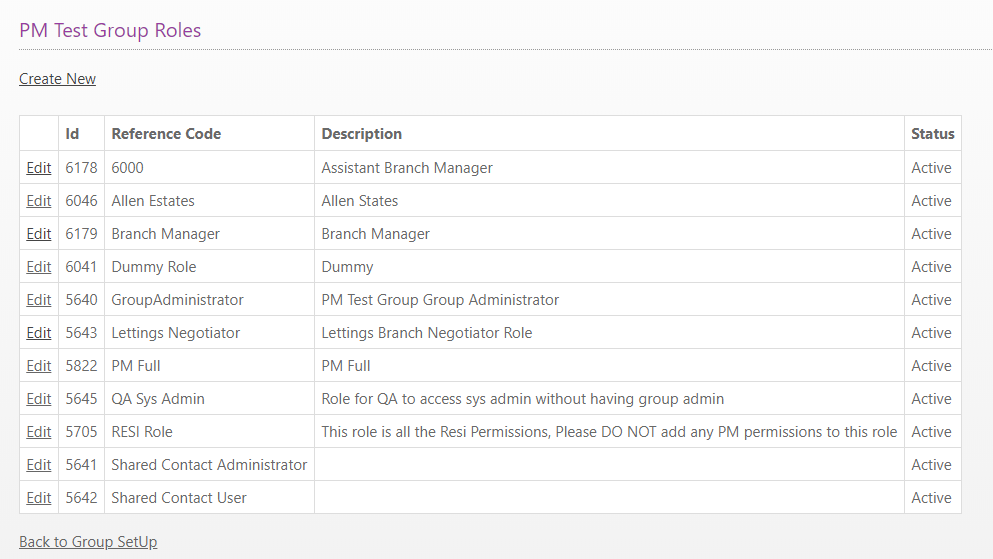Edit the Dummy Role entry

point(39,267)
